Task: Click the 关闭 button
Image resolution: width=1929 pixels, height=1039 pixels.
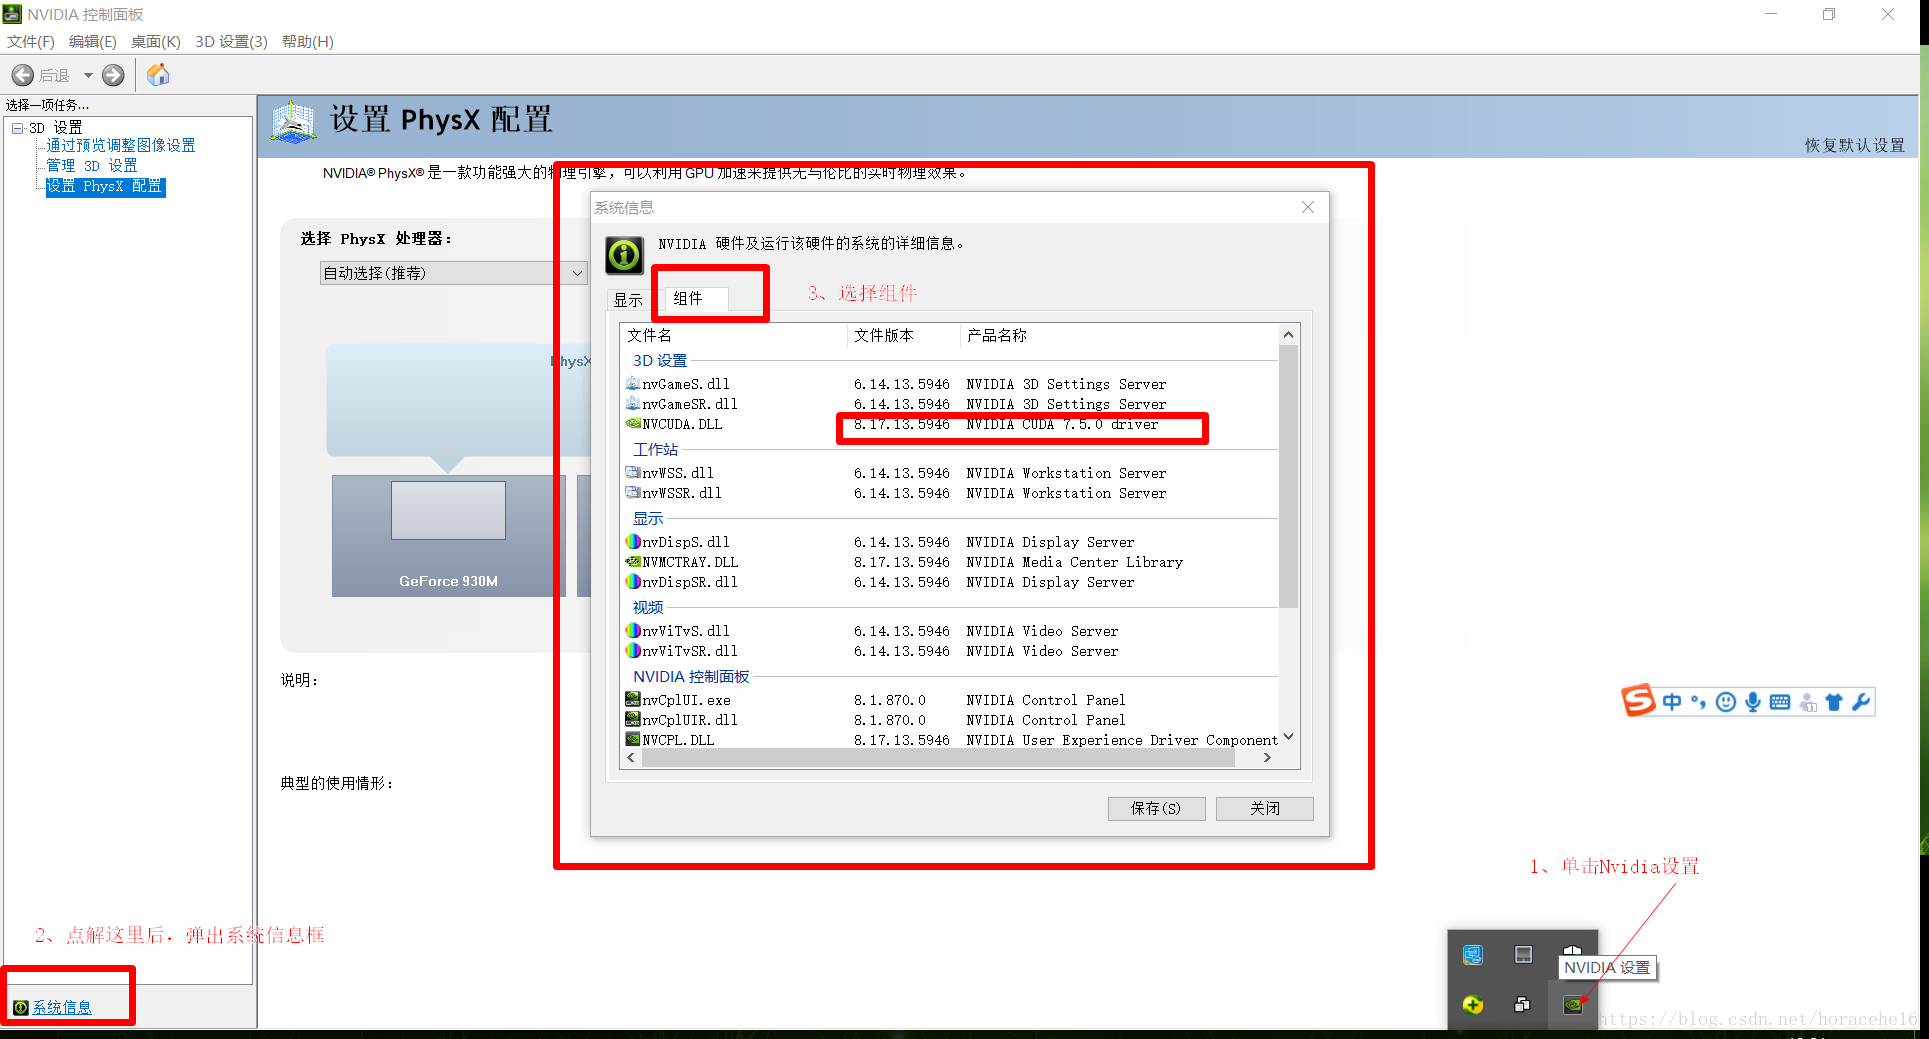Action: coord(1265,808)
